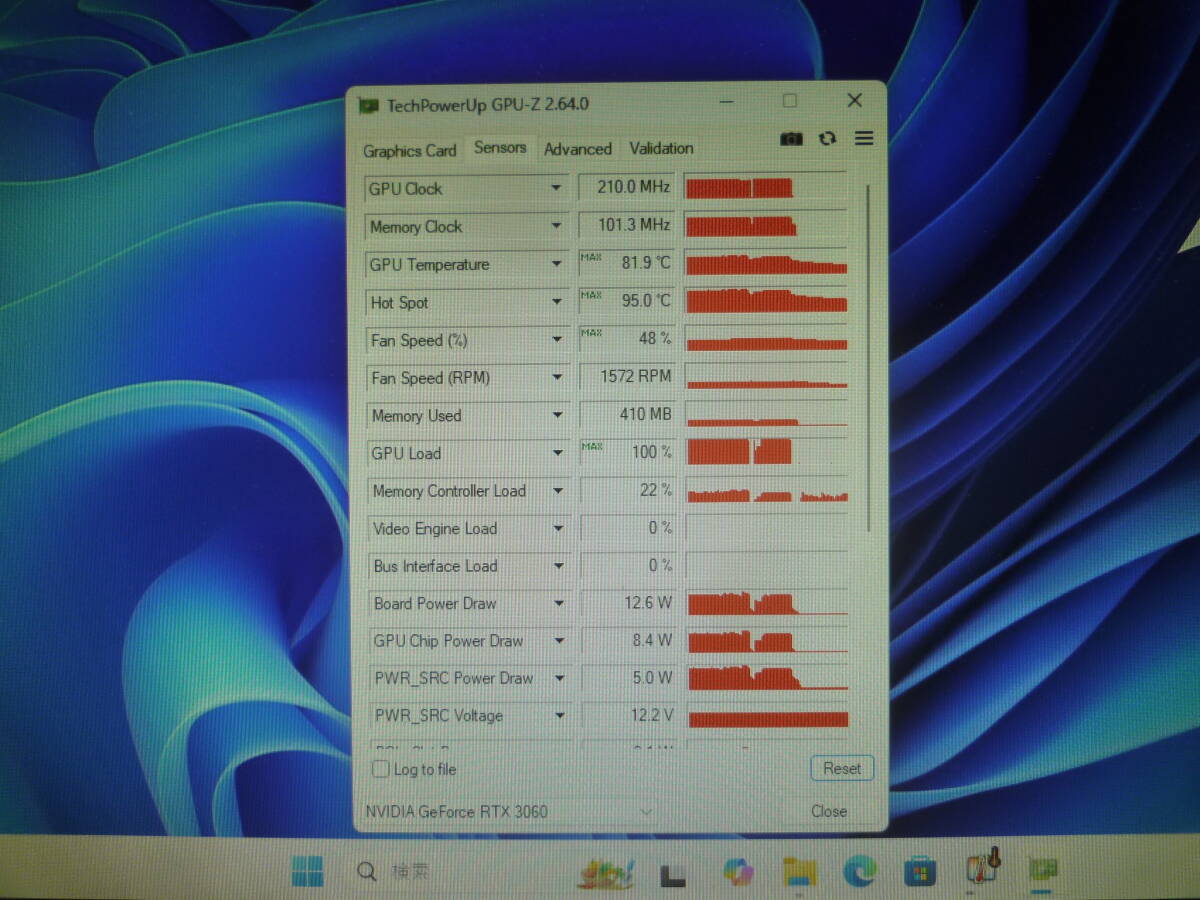Open the GPU Chip Power Draw dropdown
The height and width of the screenshot is (900, 1200).
point(559,641)
